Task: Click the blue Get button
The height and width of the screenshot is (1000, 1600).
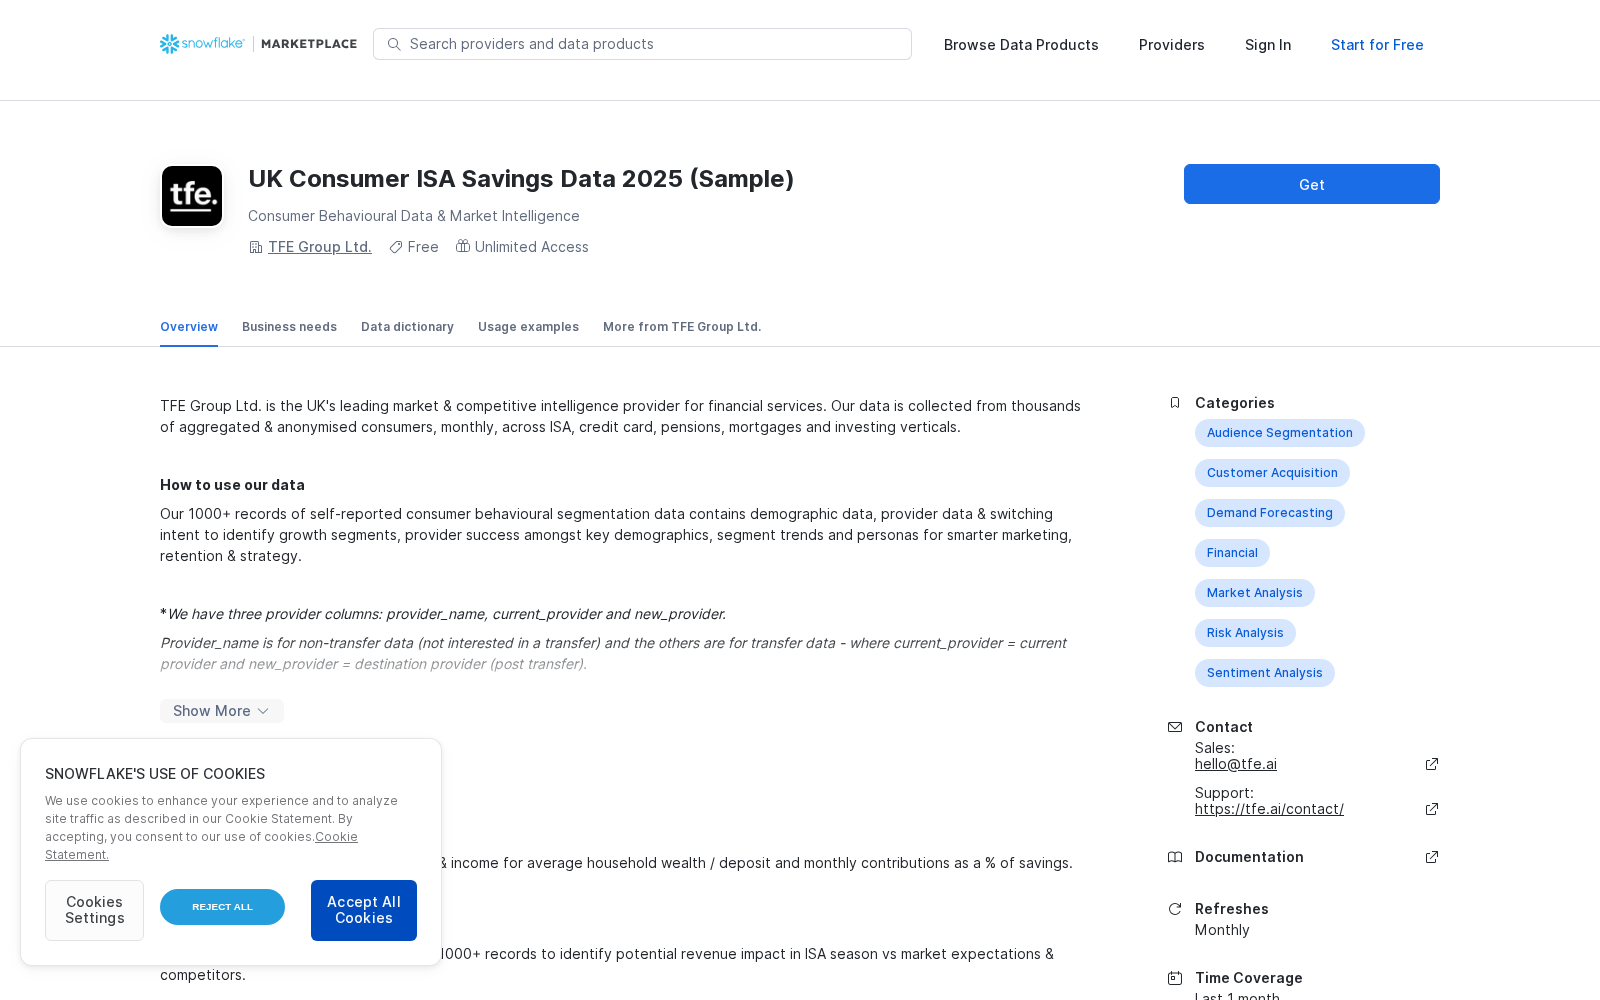Action: click(x=1312, y=184)
